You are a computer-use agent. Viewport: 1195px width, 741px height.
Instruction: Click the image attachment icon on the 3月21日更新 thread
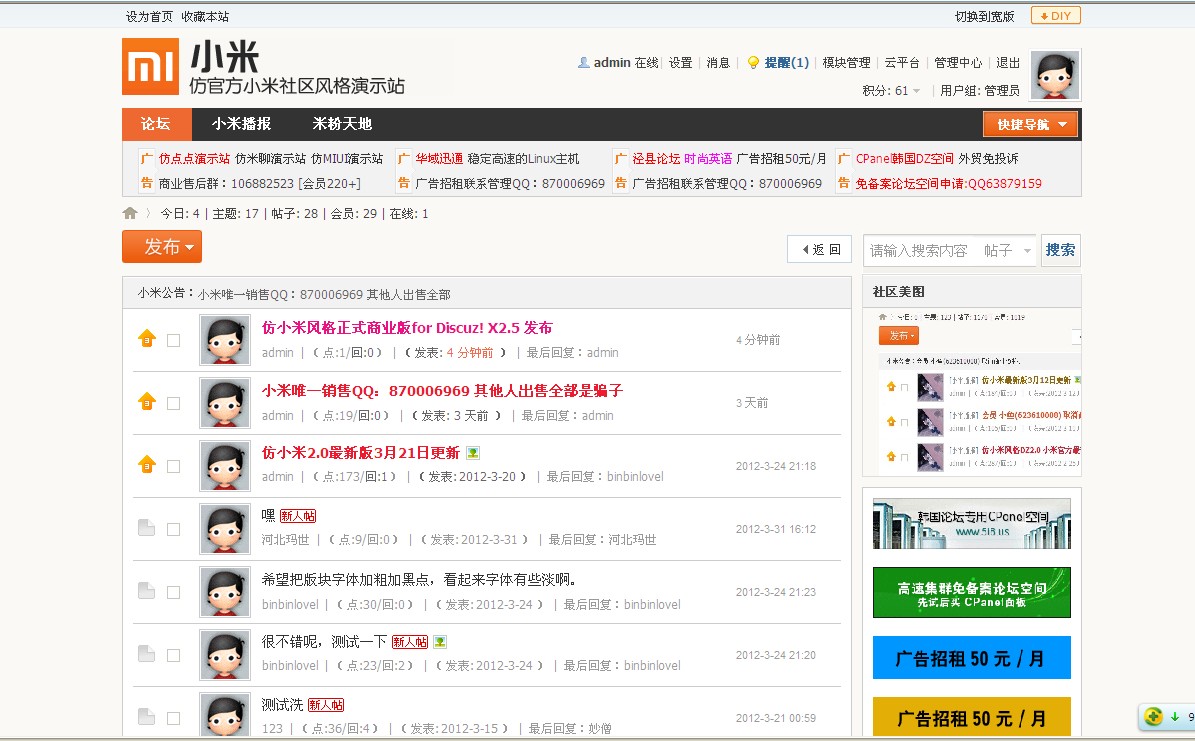[473, 453]
